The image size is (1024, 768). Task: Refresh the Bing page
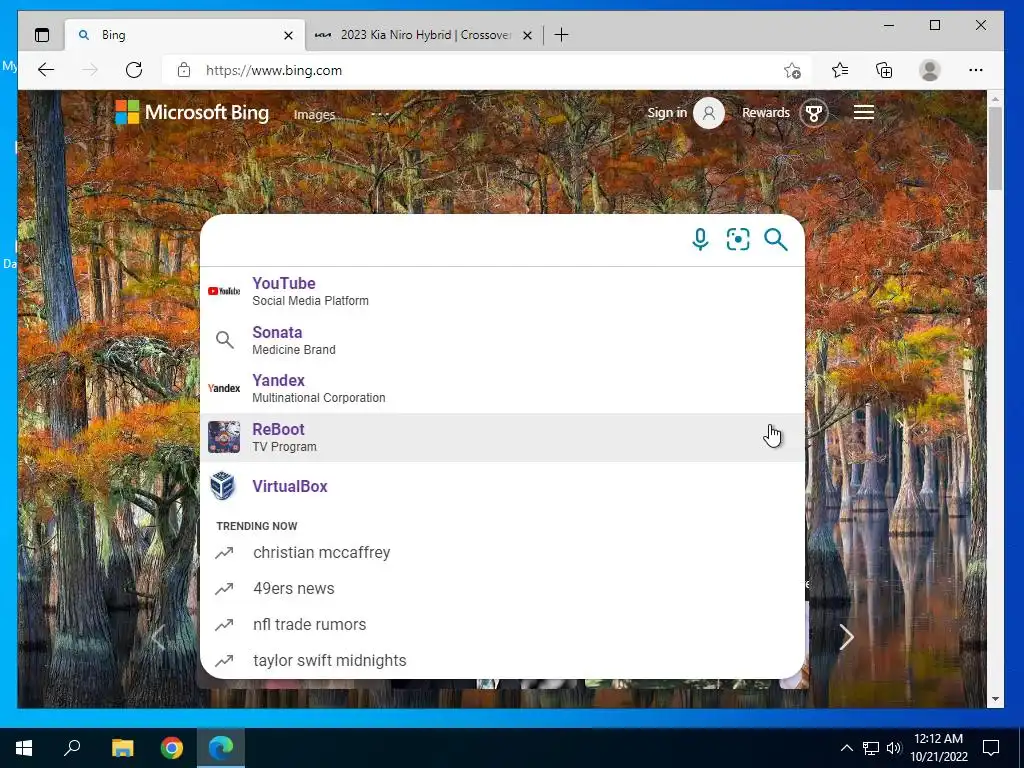[x=134, y=70]
